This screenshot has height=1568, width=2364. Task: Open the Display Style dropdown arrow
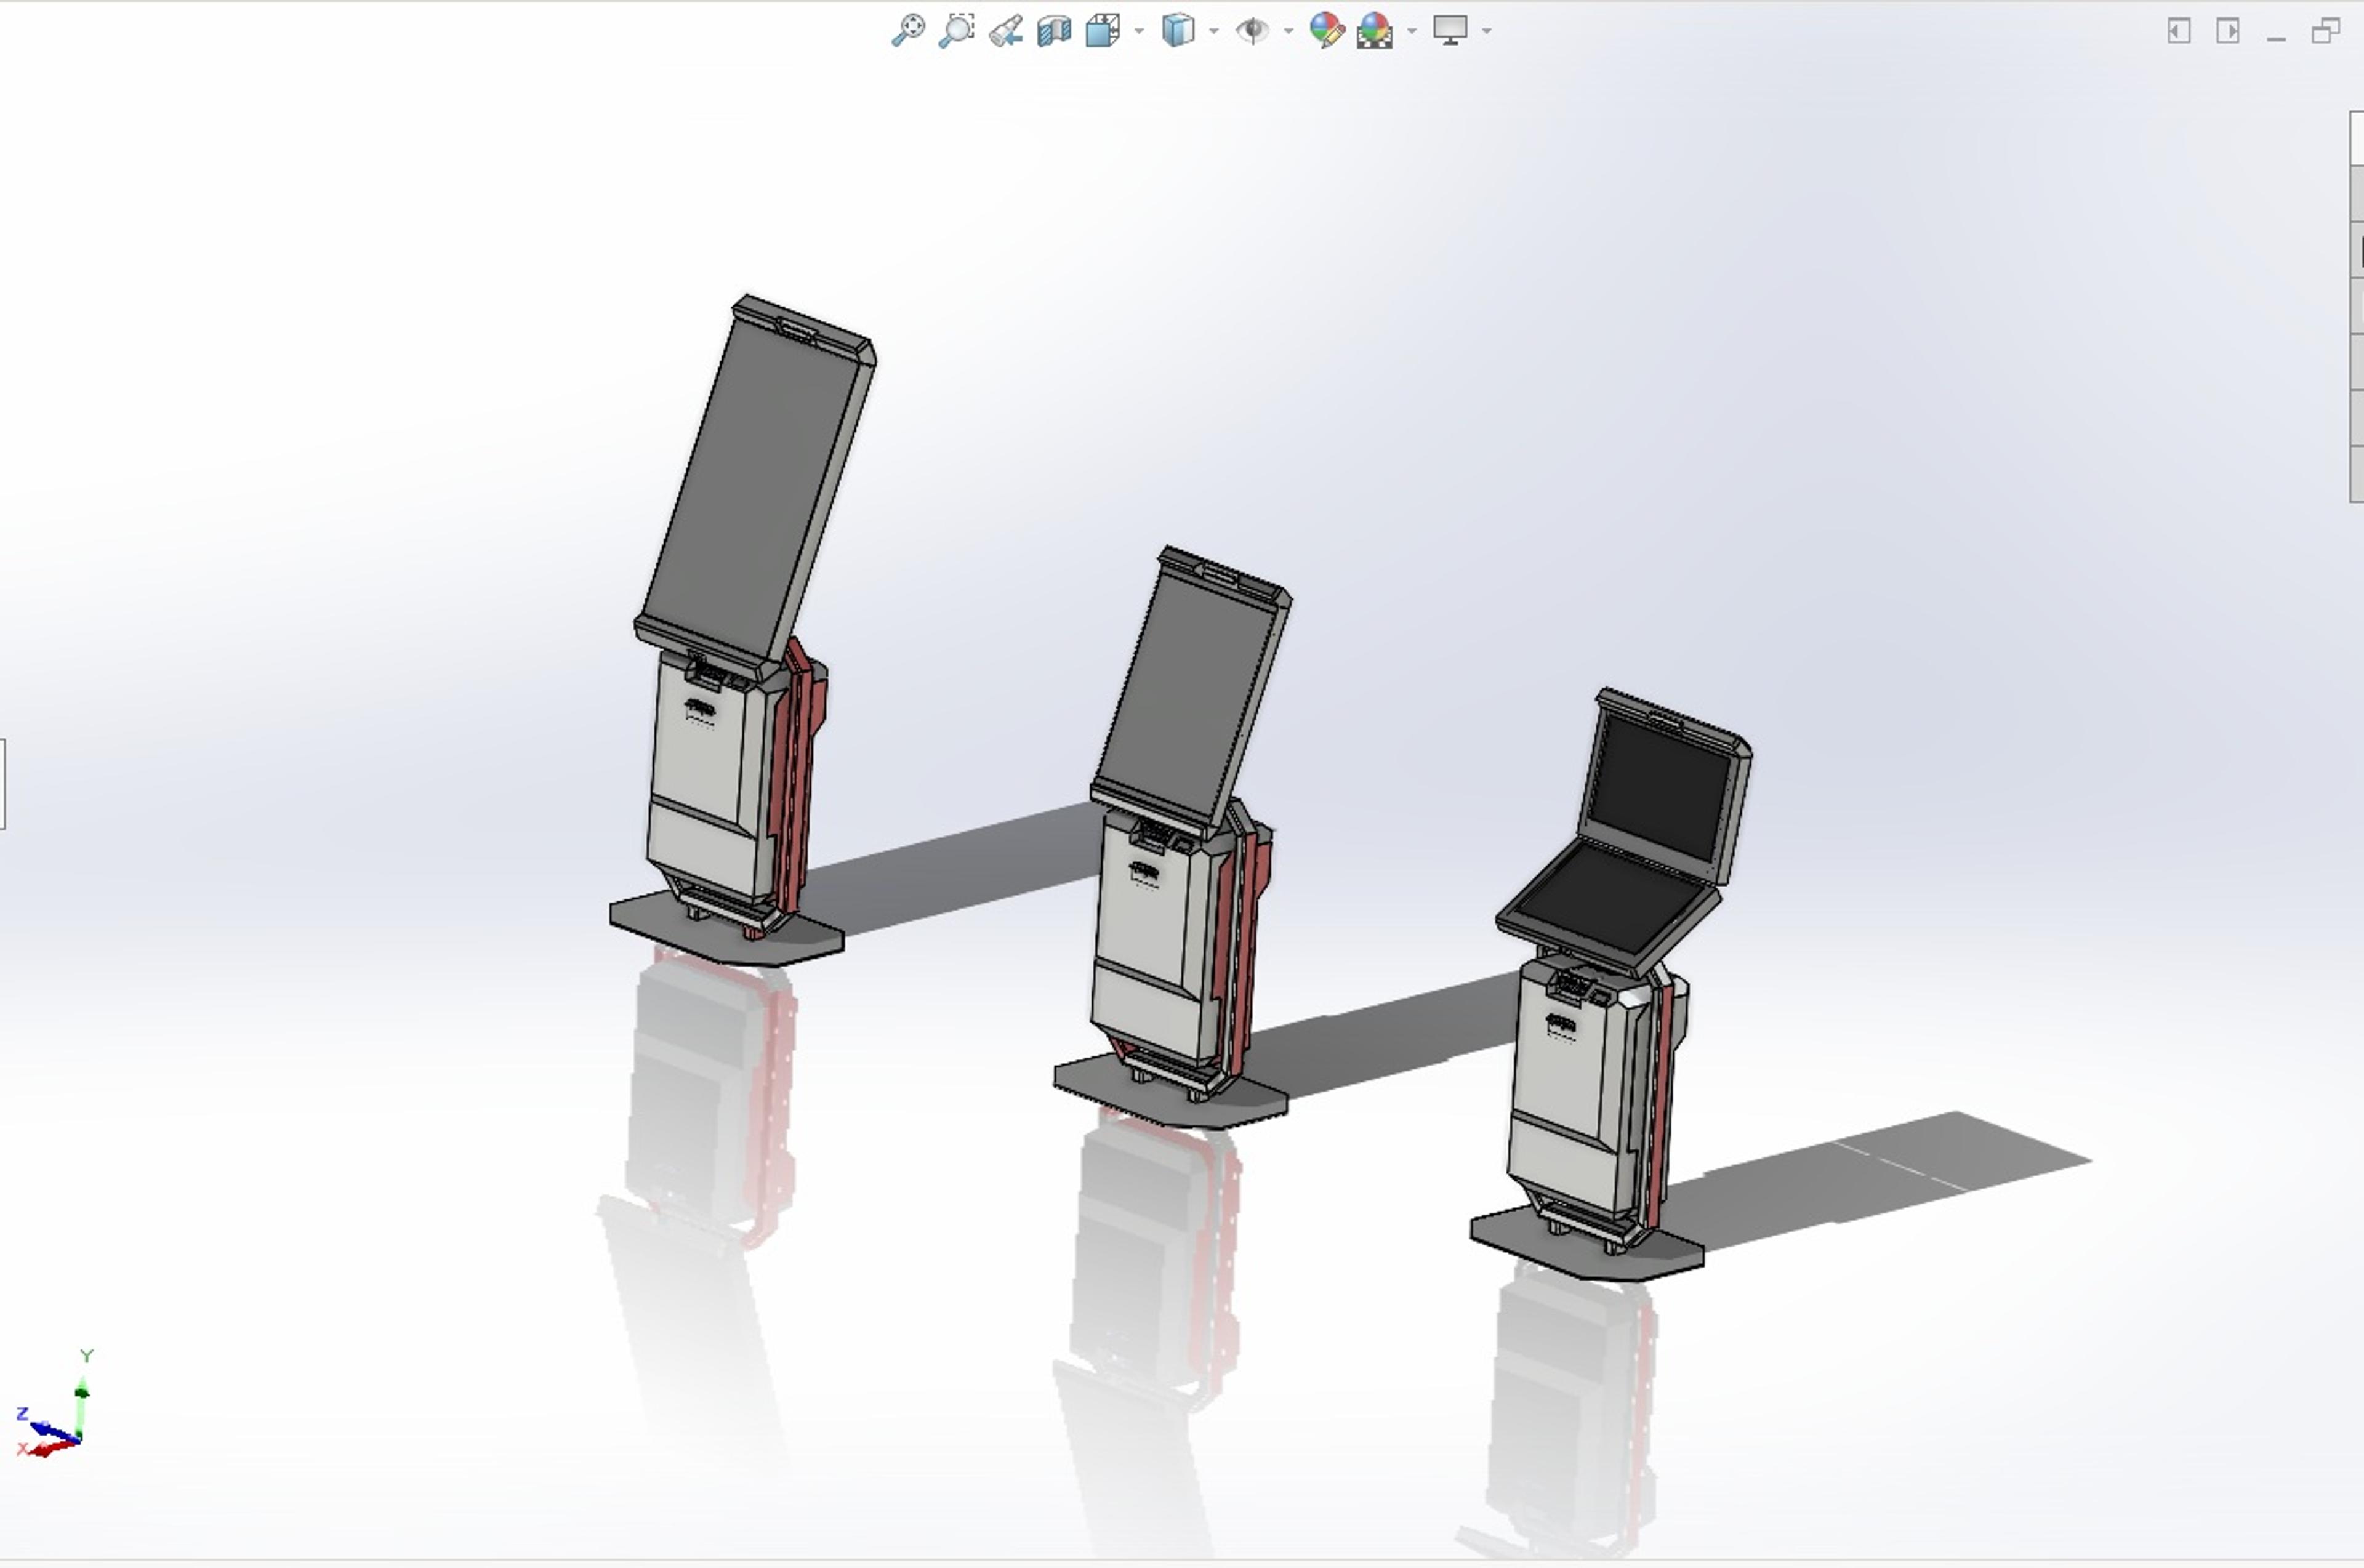[1214, 32]
